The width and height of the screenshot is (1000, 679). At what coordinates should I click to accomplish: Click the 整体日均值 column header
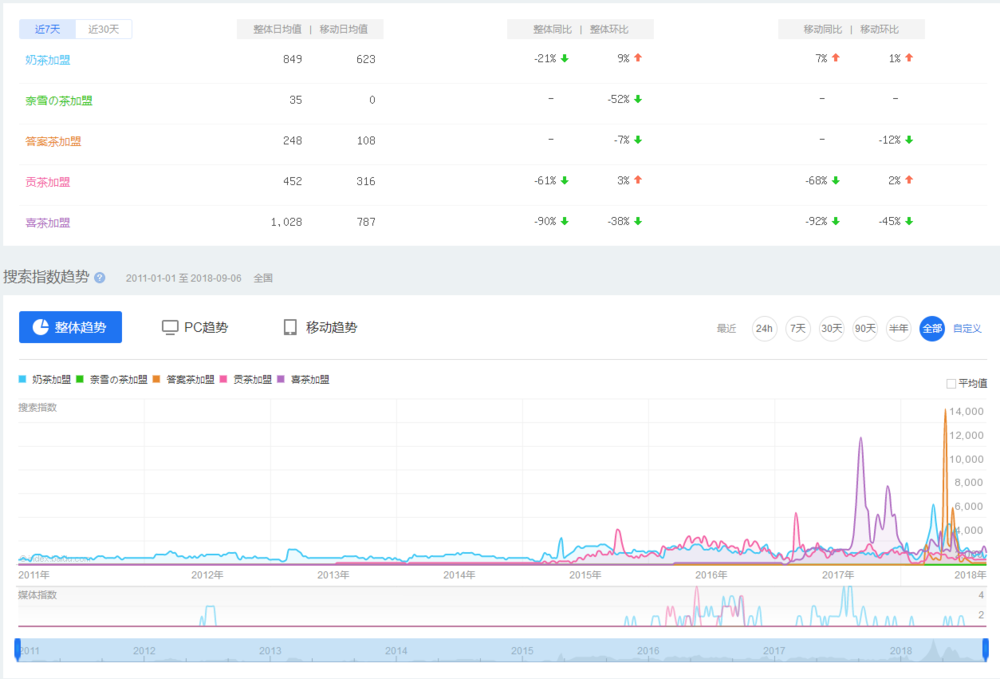(277, 29)
